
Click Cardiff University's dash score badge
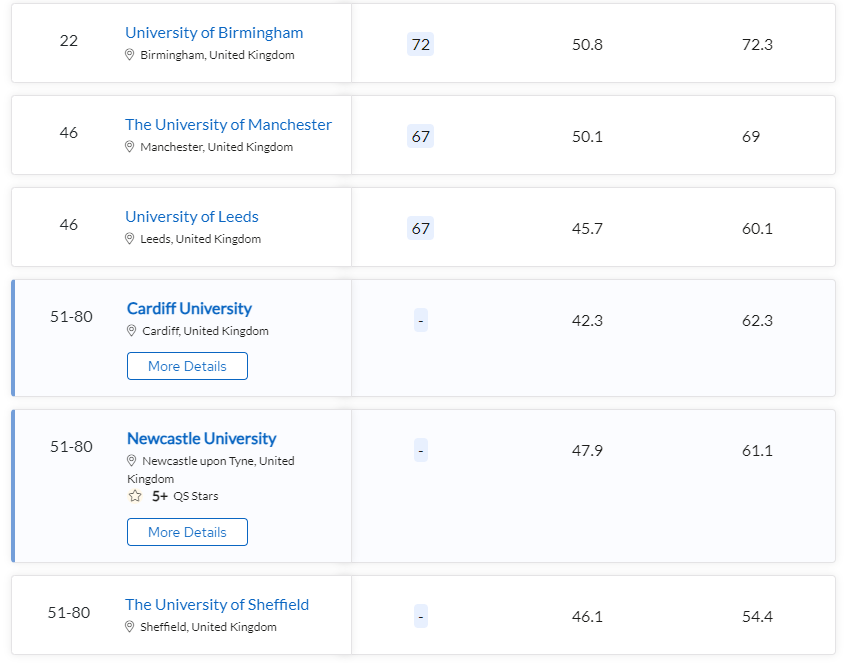[x=421, y=321]
